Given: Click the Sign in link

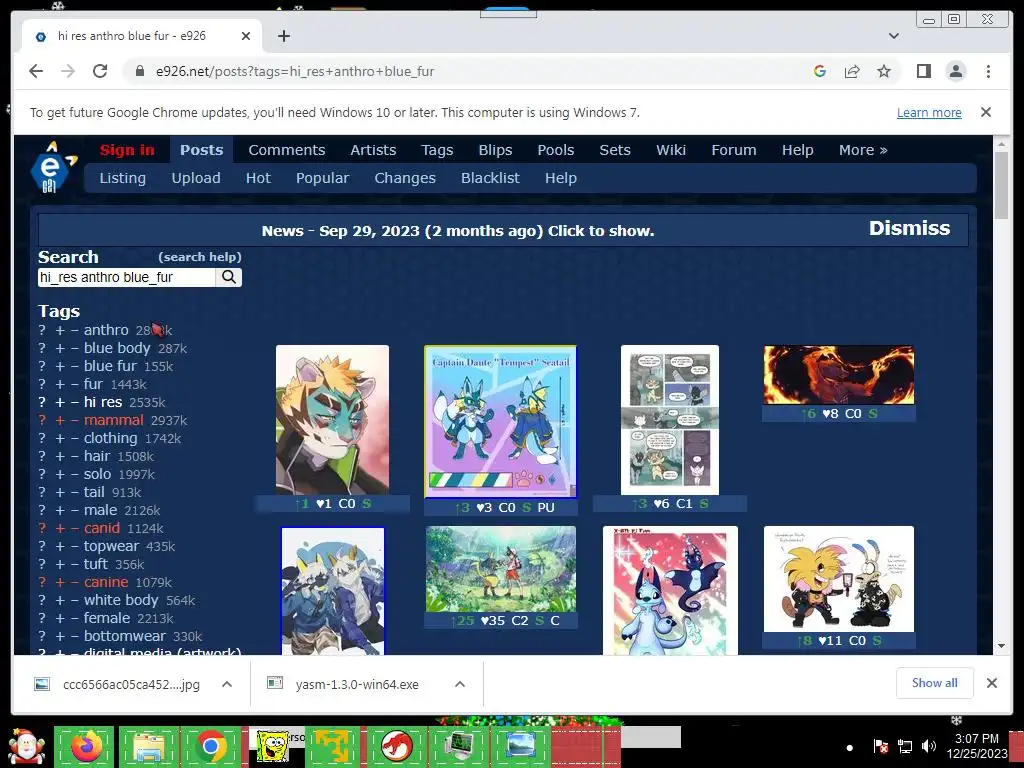Looking at the screenshot, I should click(127, 150).
